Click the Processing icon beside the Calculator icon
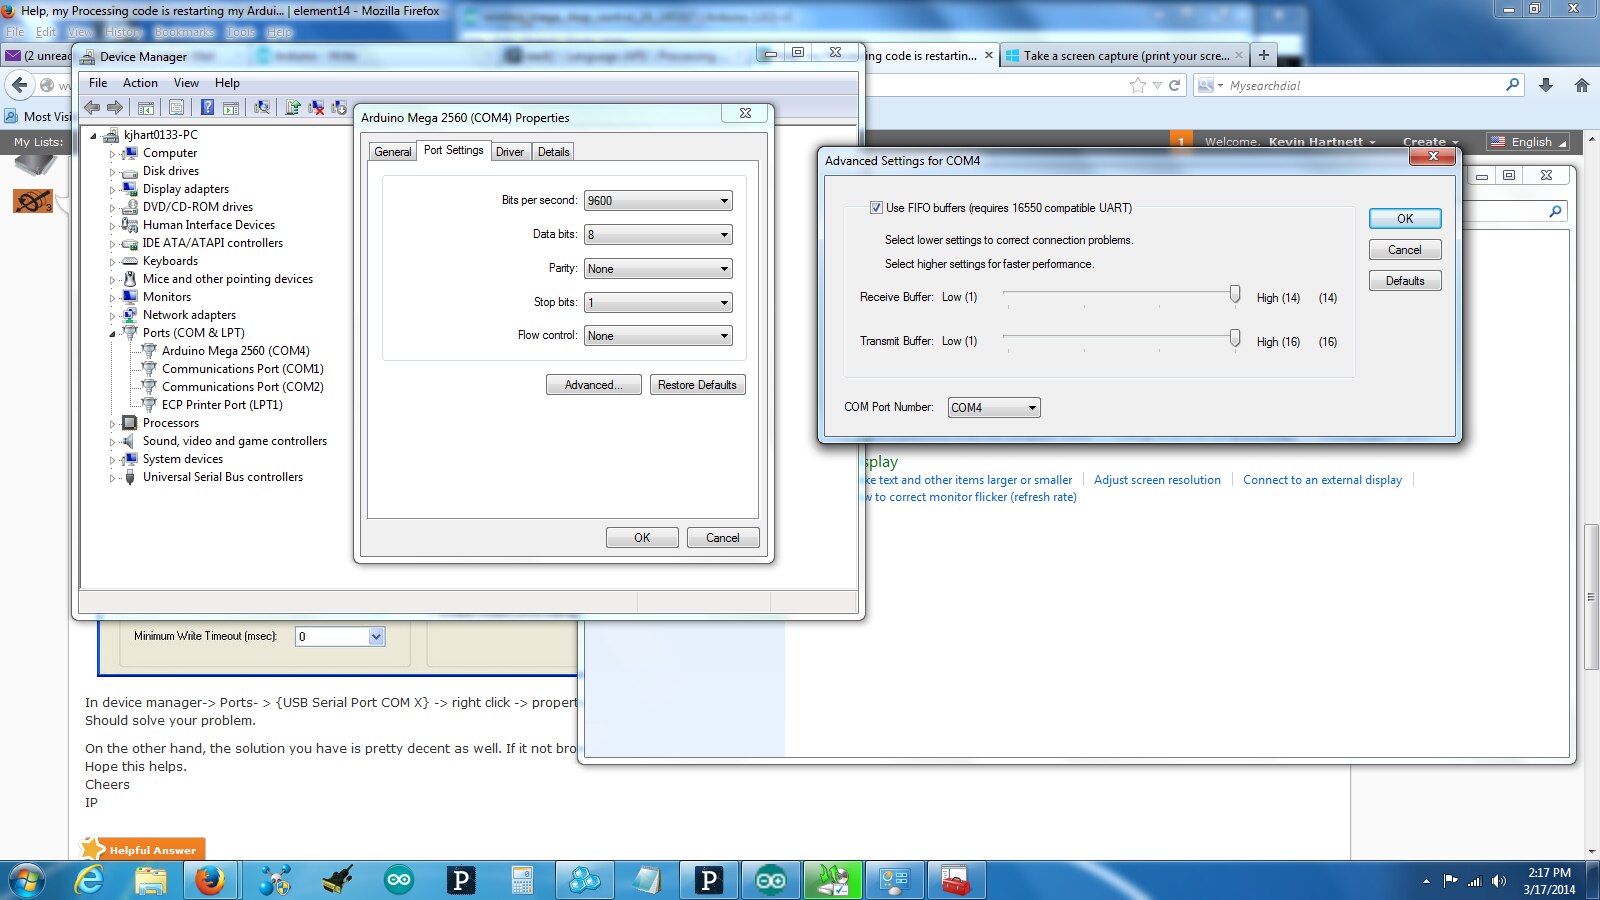 [461, 881]
